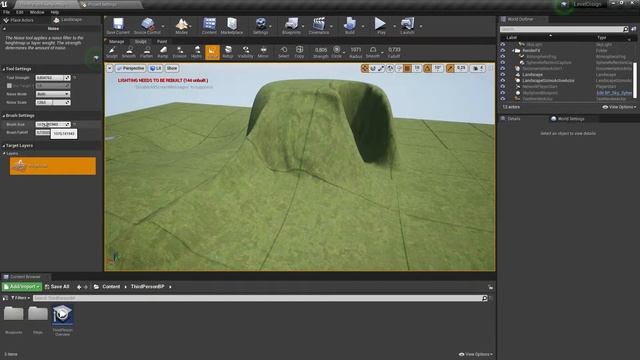Screen dimensions: 640x360
Task: Select the Smooth landscape tool
Action: (x=129, y=52)
